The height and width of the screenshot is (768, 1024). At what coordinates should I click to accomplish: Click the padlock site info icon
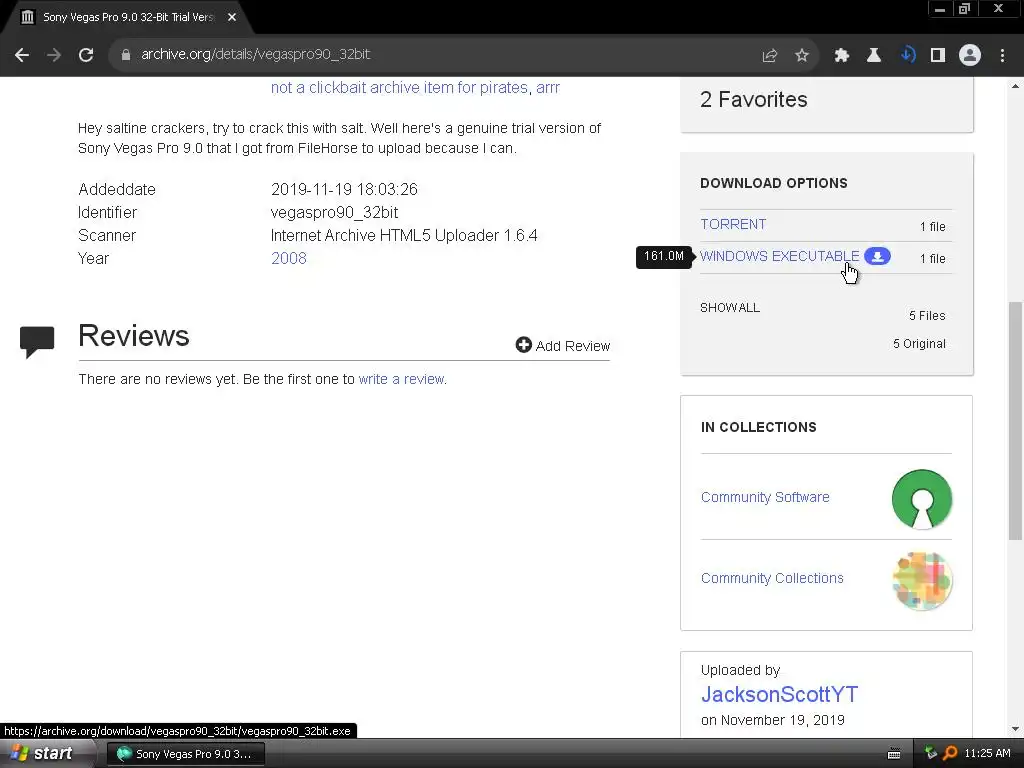click(125, 55)
